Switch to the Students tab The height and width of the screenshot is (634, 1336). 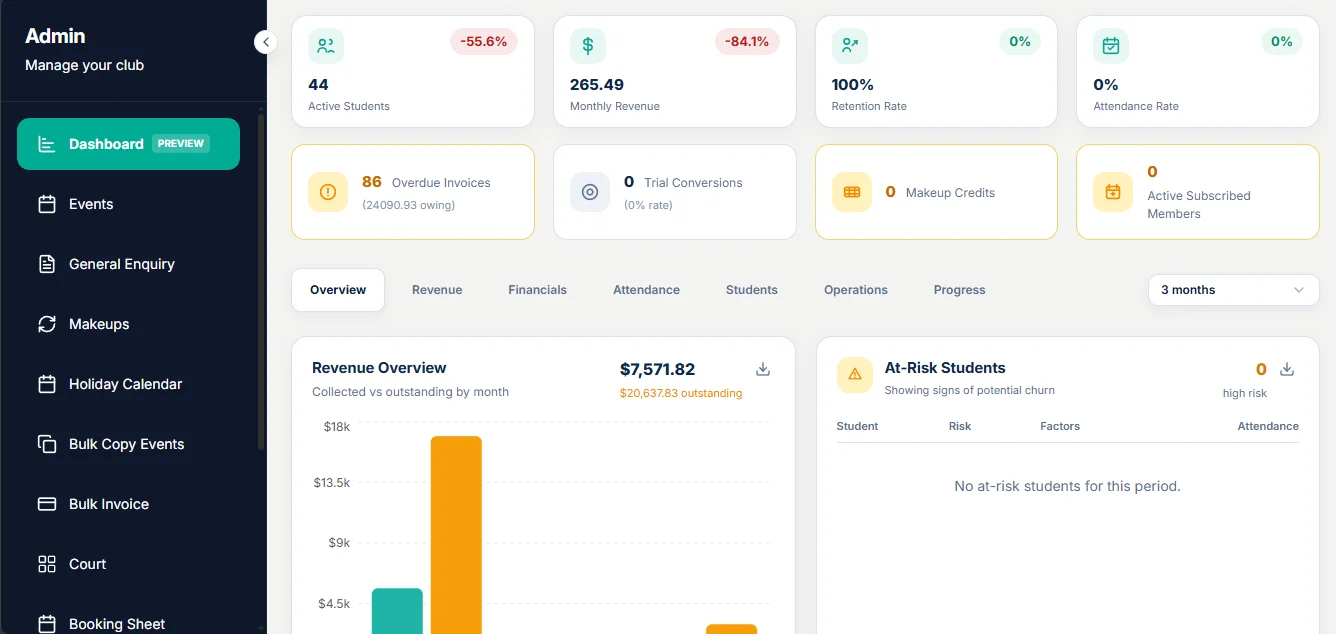point(752,290)
